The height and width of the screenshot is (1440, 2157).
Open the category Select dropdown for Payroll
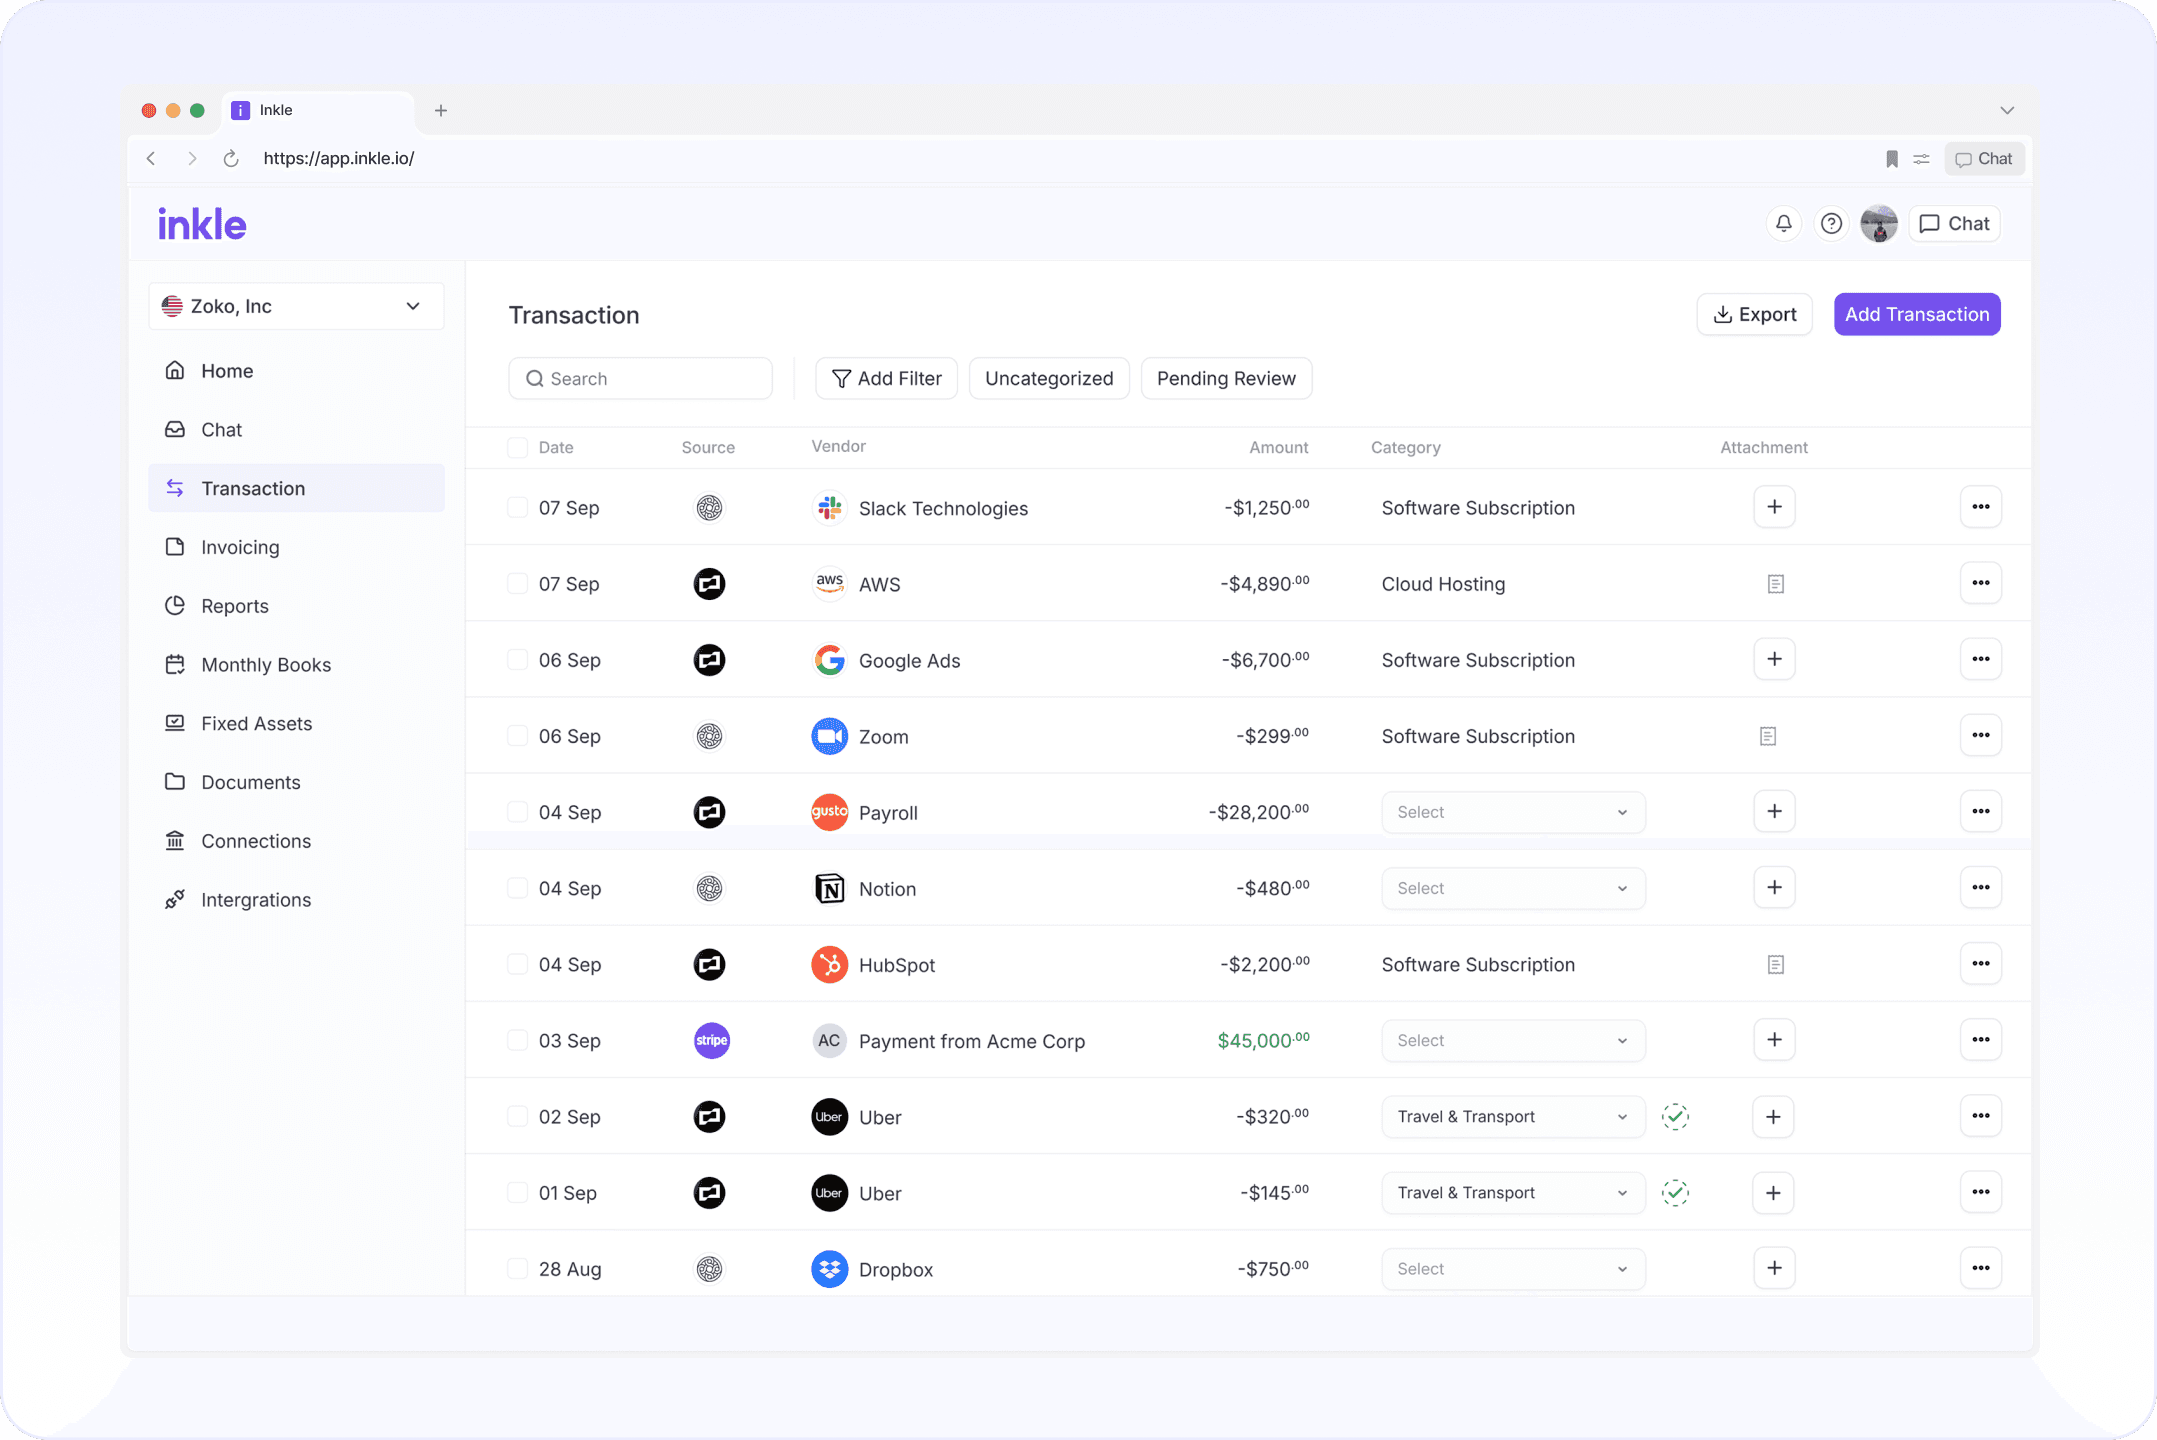coord(1512,812)
